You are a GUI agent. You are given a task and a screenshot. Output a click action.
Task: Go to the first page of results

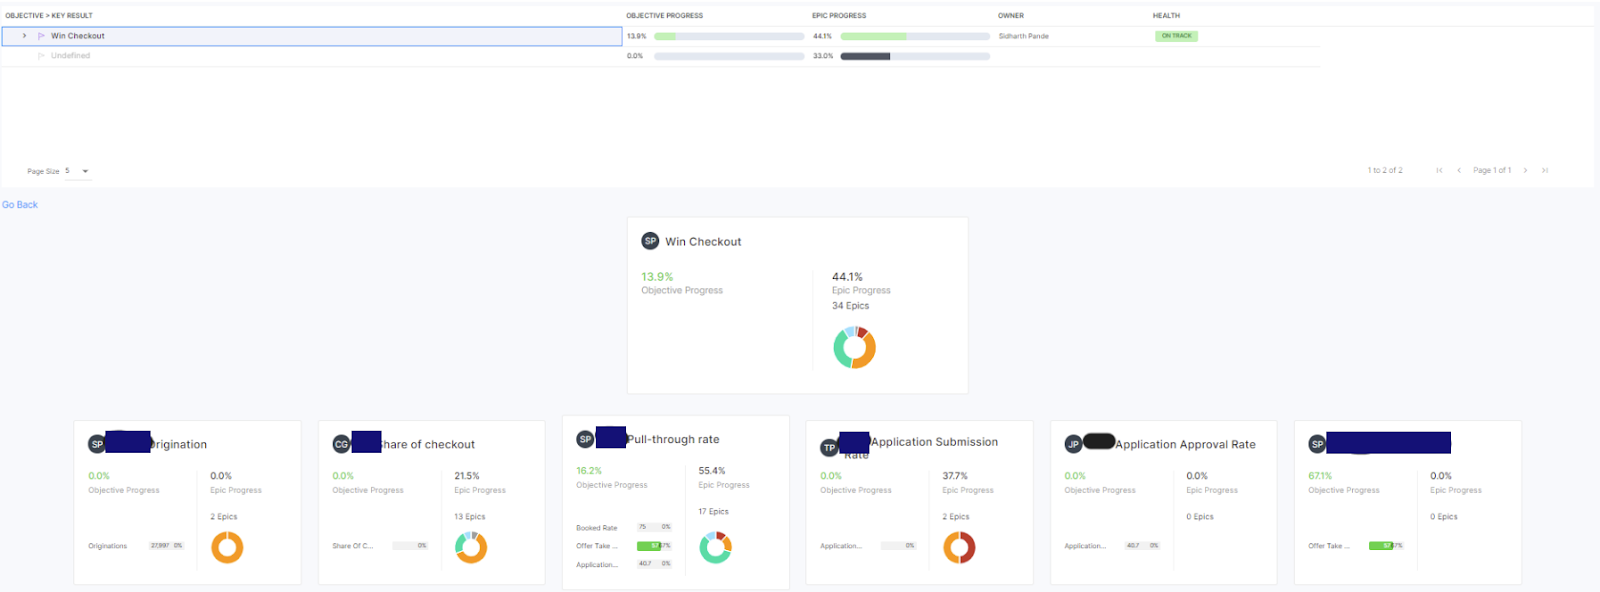(x=1439, y=171)
